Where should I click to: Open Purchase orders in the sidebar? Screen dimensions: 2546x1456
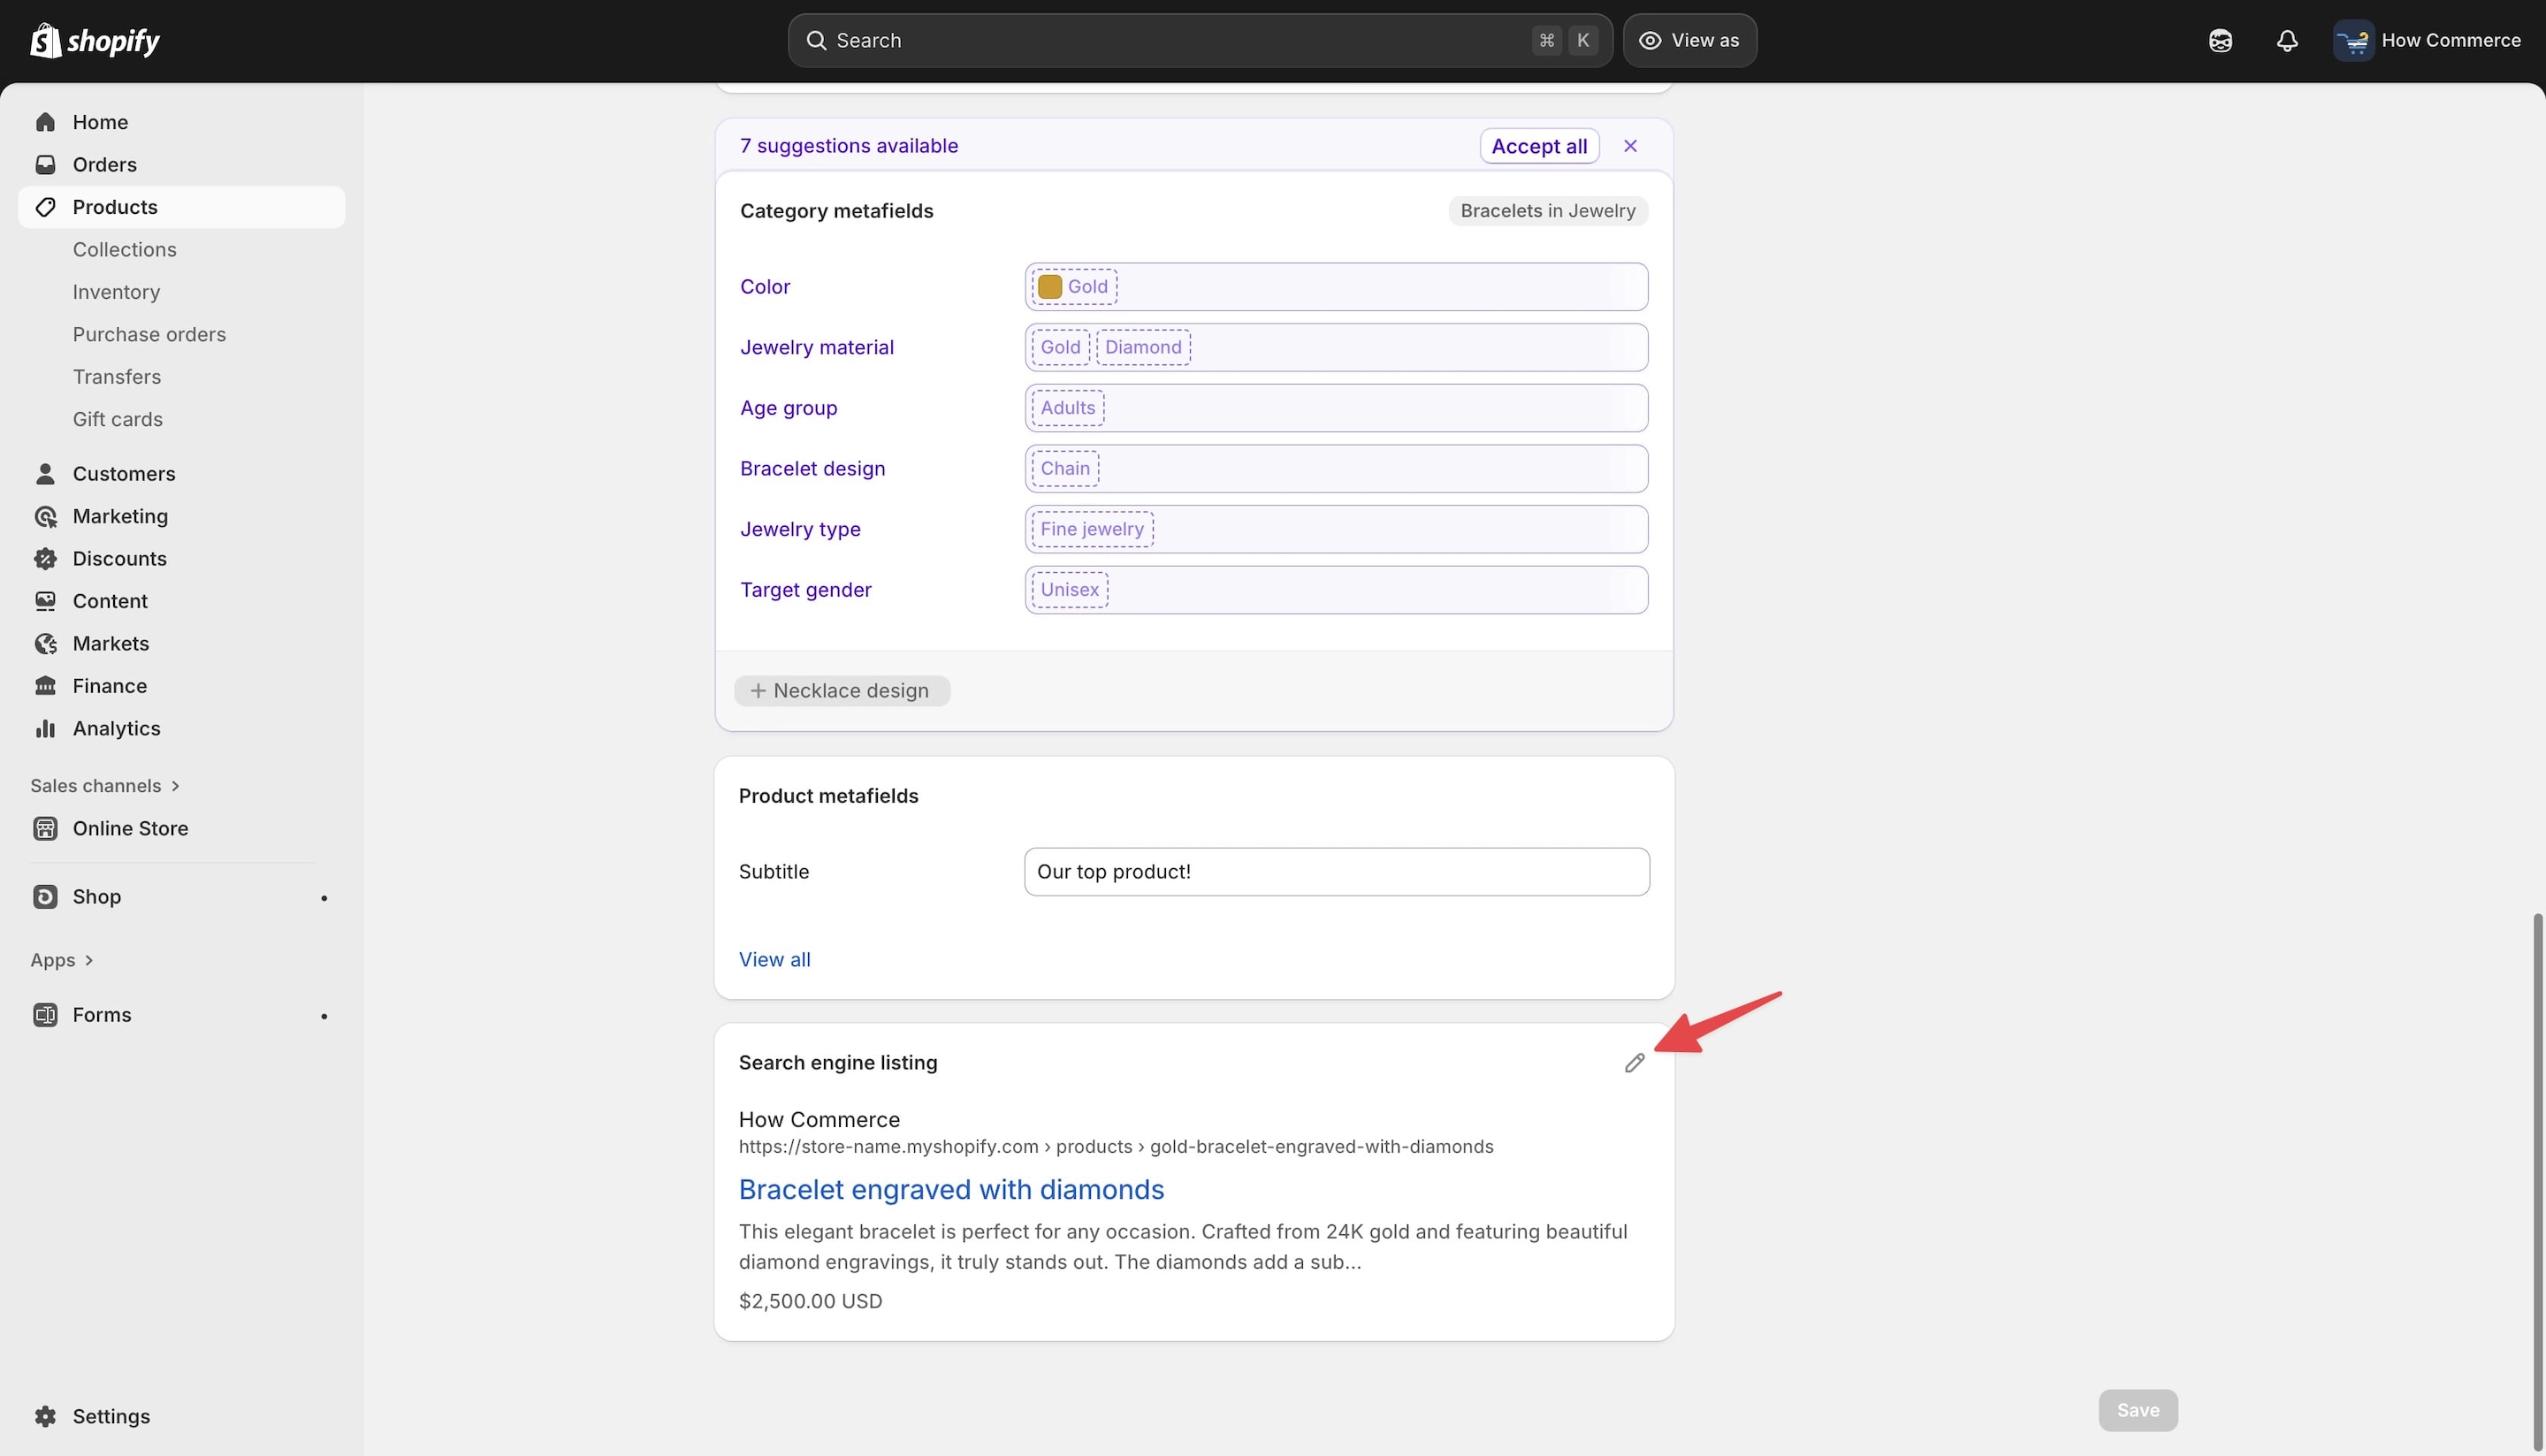pos(149,334)
